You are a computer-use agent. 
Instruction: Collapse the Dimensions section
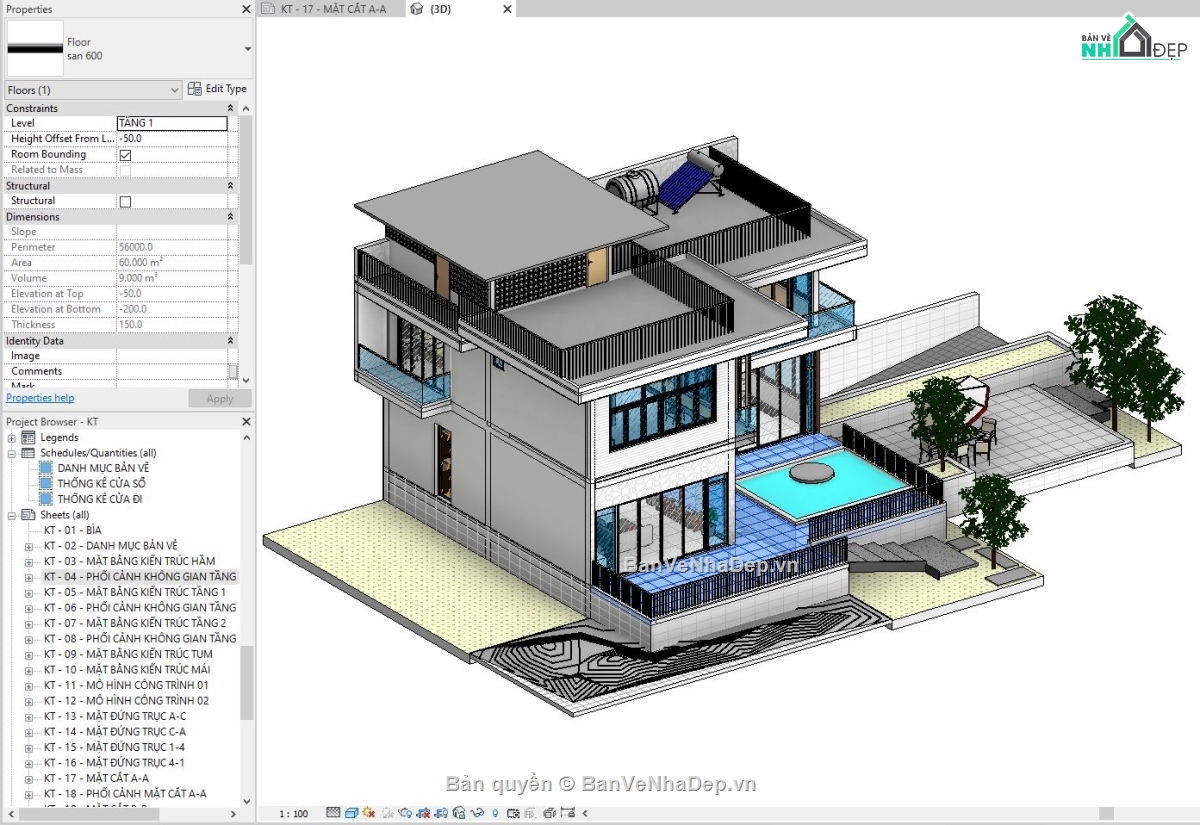tap(231, 217)
